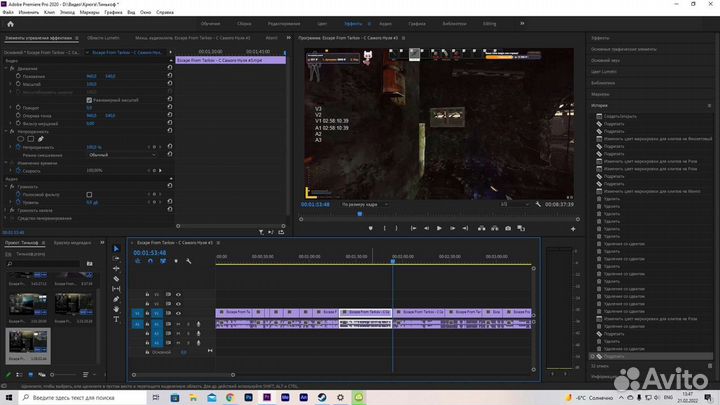
Task: Collapse the Motion effect group
Action: 6,68
